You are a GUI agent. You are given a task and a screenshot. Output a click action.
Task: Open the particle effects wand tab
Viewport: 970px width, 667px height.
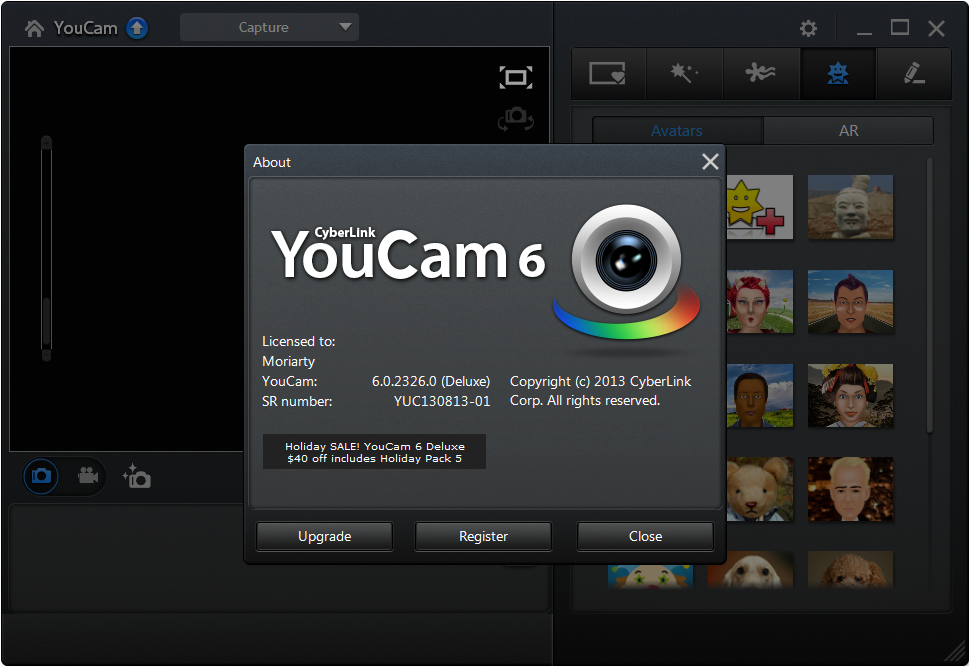684,73
